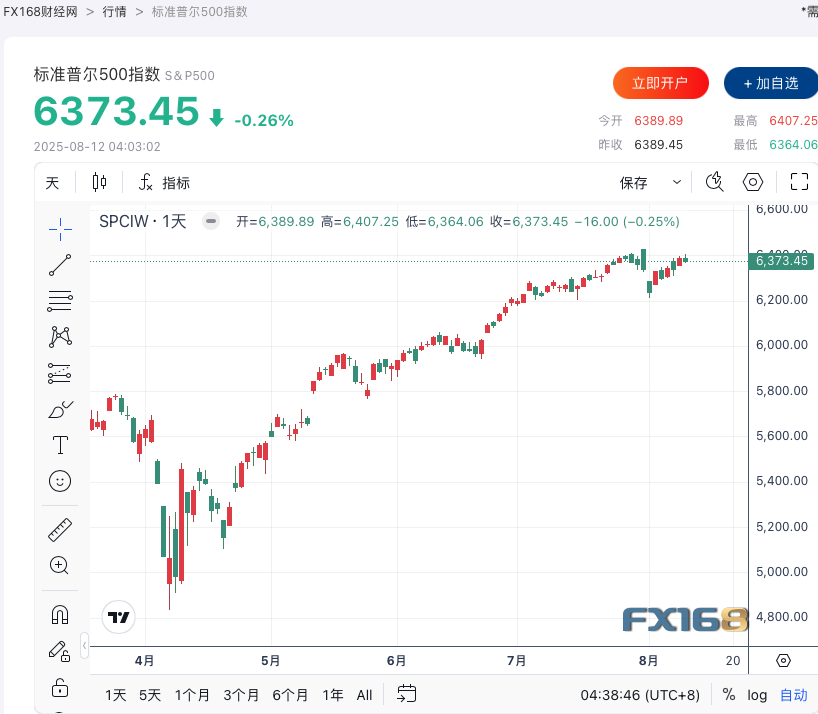818x714 pixels.
Task: Enter fullscreen chart mode
Action: coord(799,182)
